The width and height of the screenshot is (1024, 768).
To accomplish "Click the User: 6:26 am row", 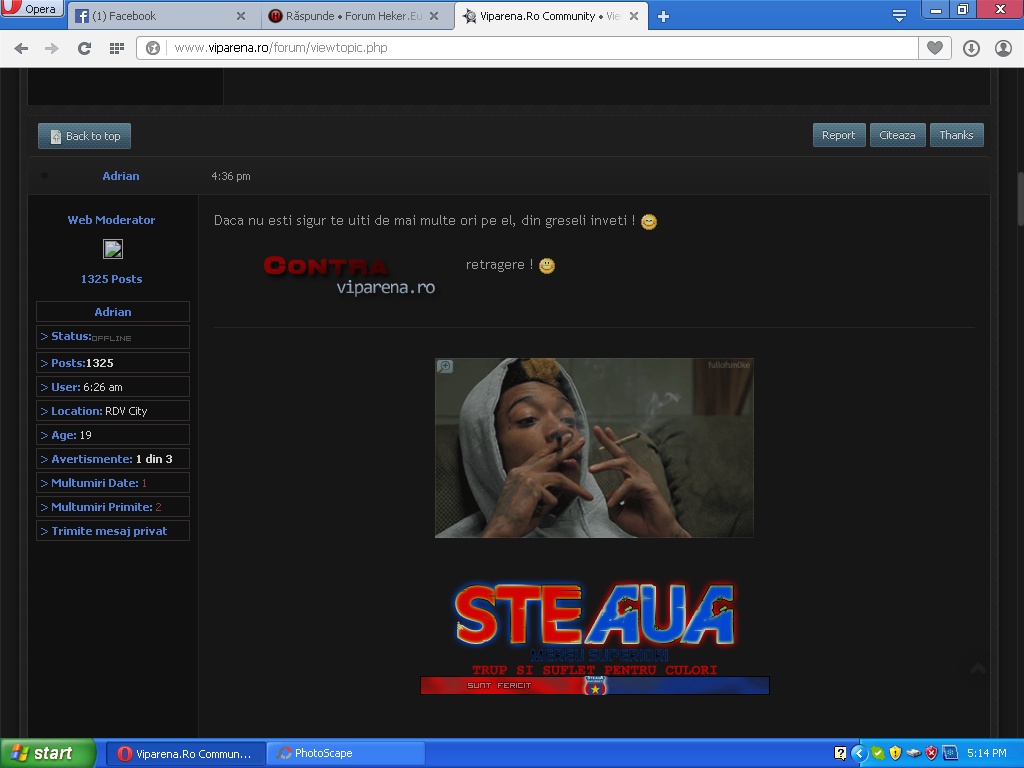I will point(113,387).
